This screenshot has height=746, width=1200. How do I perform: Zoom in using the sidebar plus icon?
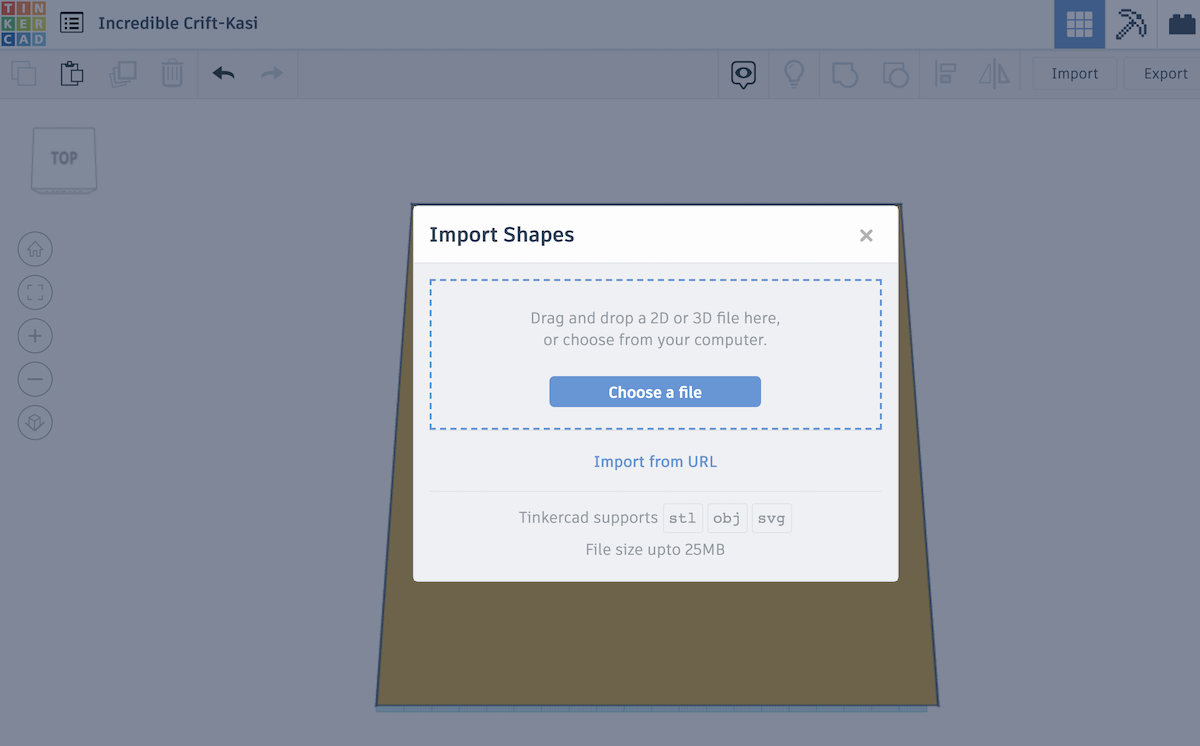point(35,336)
